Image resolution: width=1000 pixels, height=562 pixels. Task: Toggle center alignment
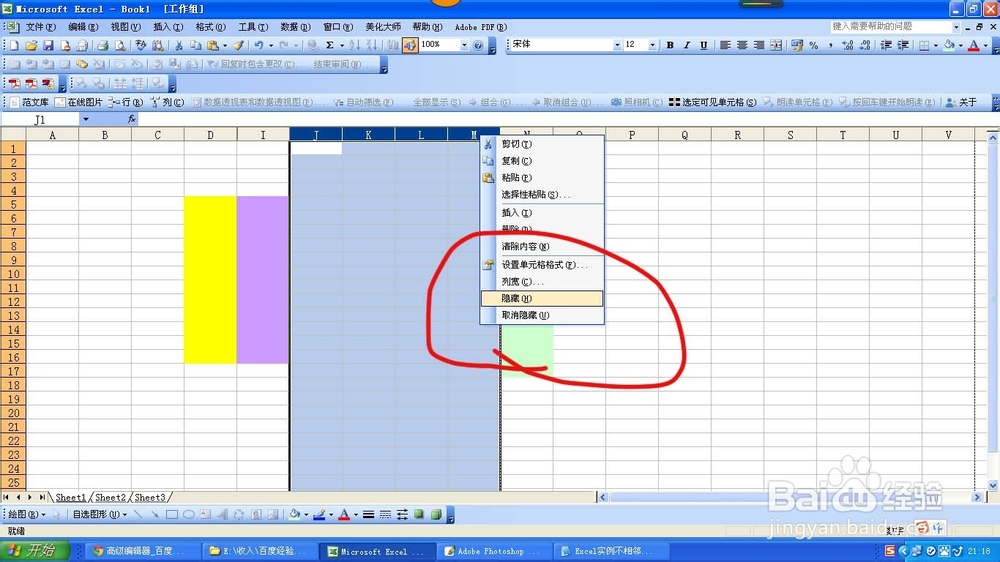pyautogui.click(x=742, y=45)
